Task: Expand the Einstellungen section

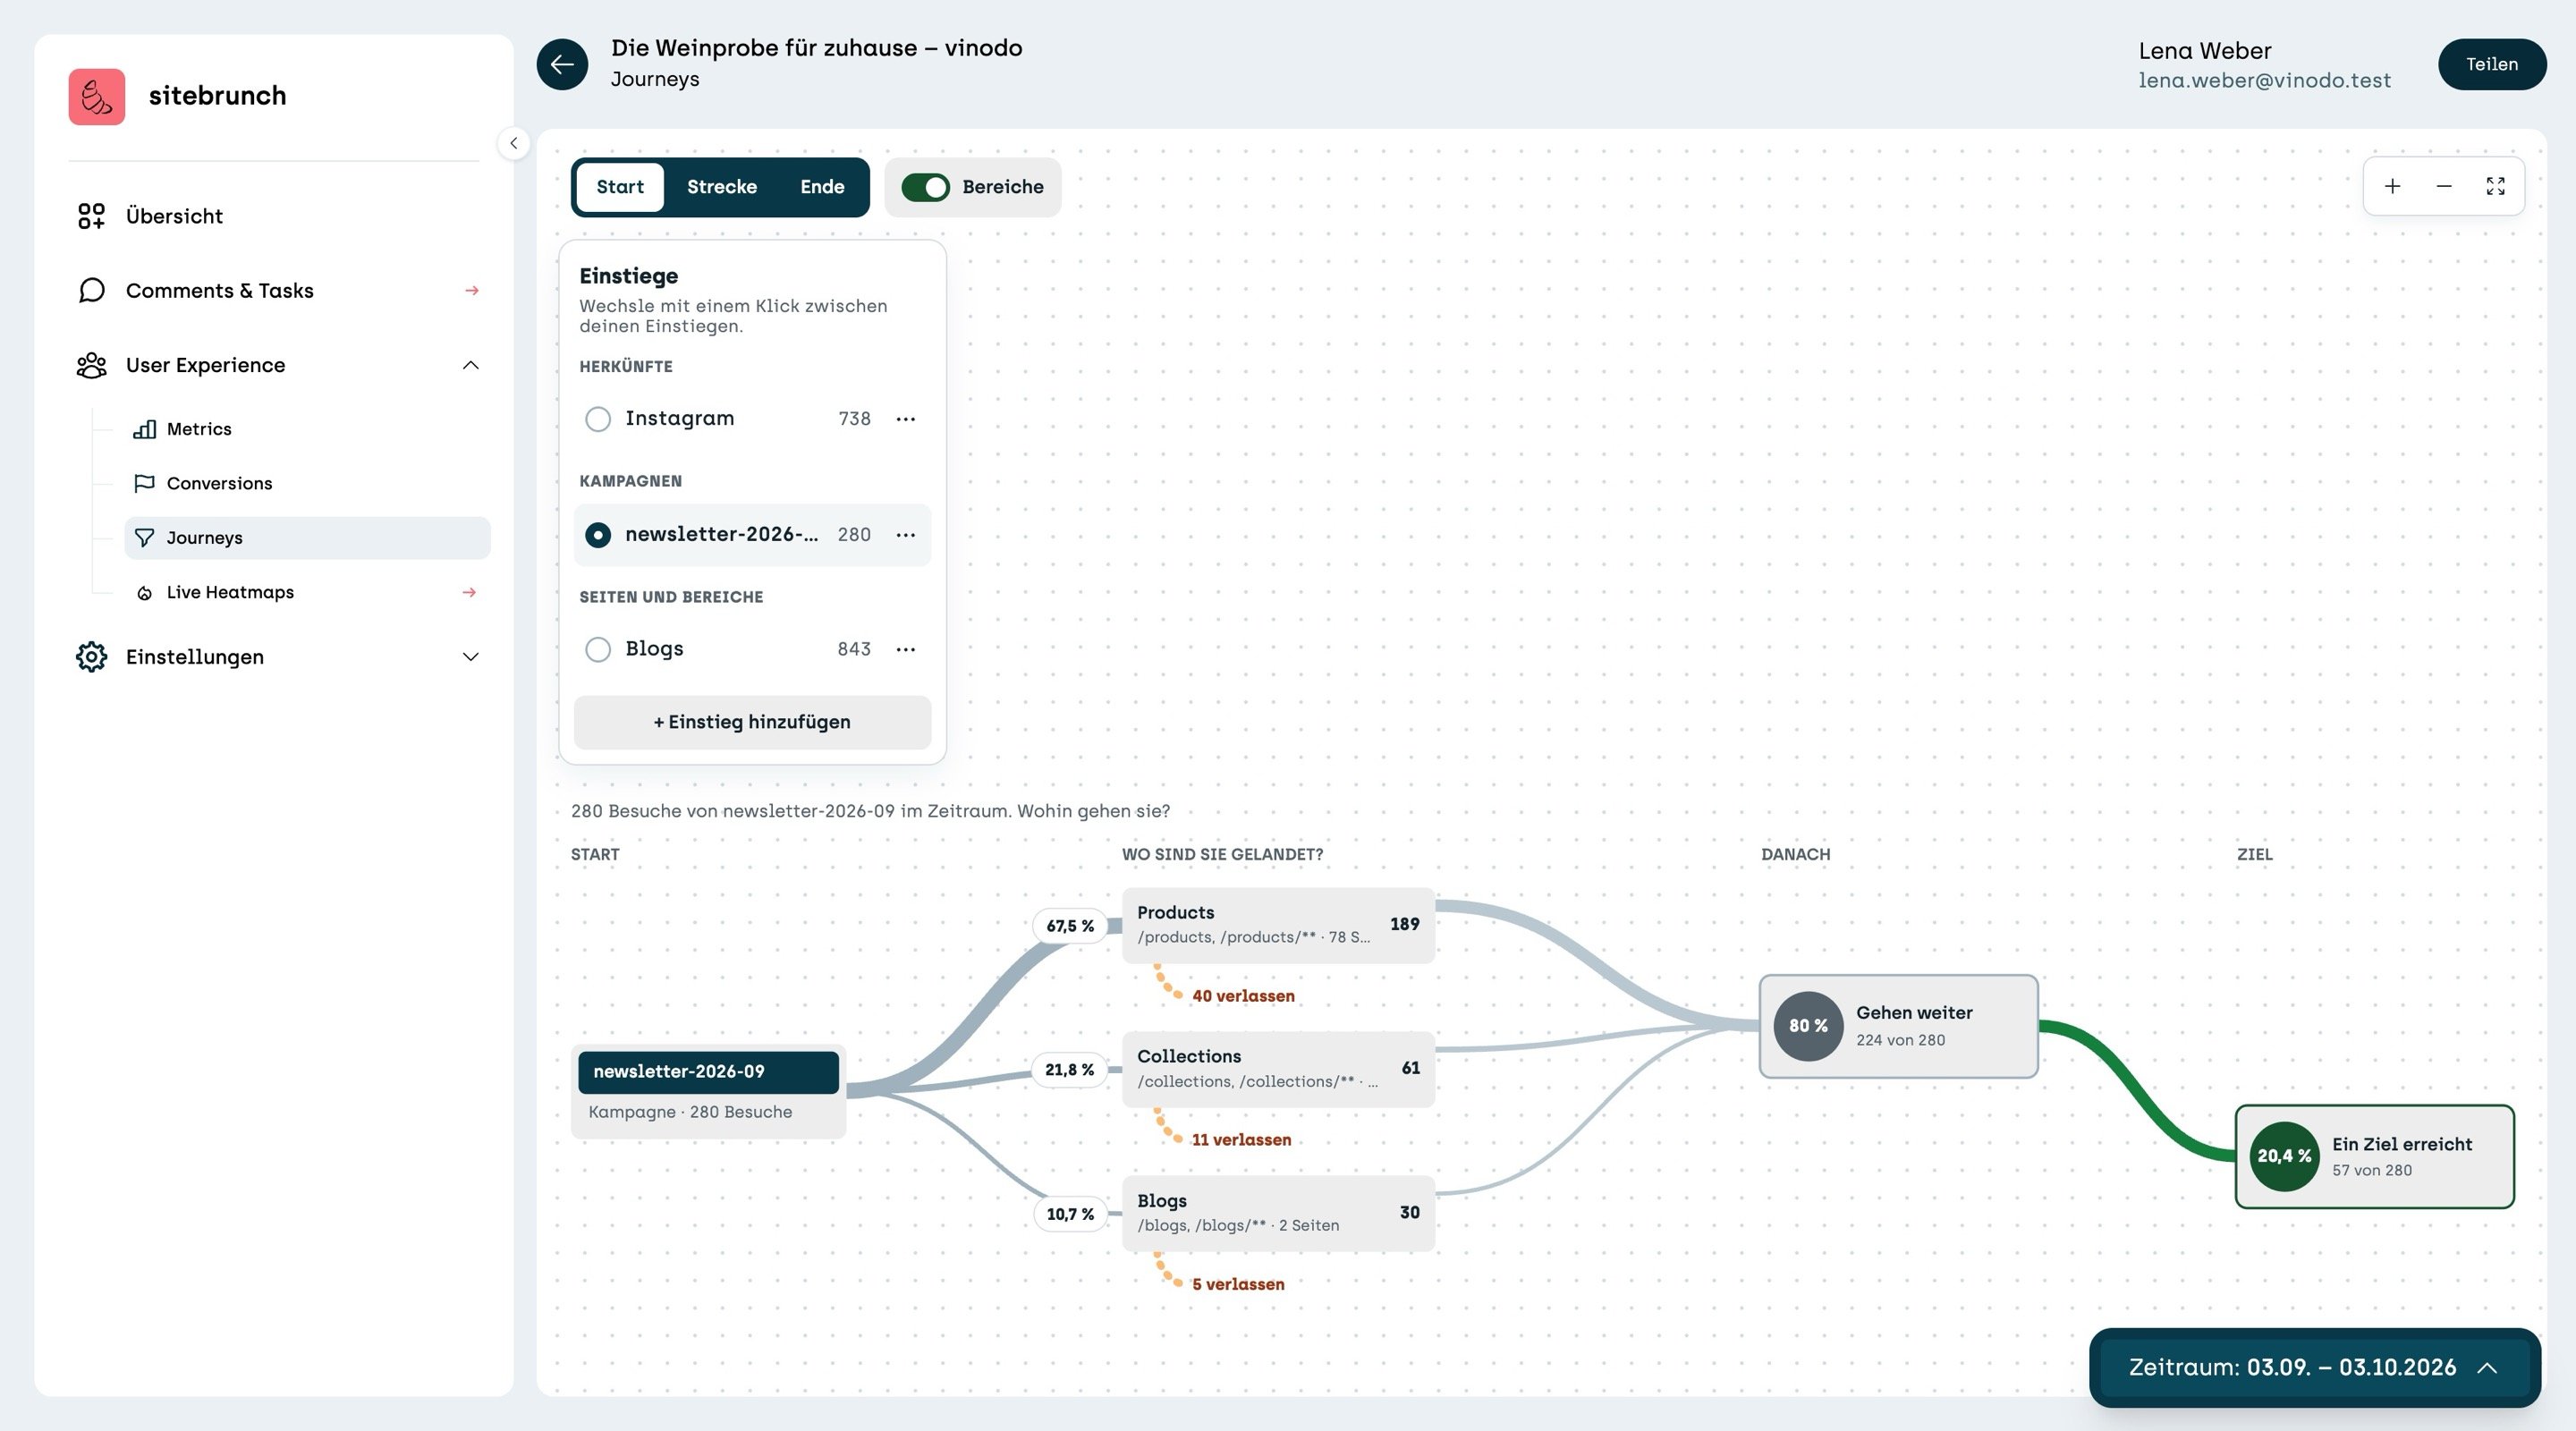Action: pyautogui.click(x=470, y=657)
